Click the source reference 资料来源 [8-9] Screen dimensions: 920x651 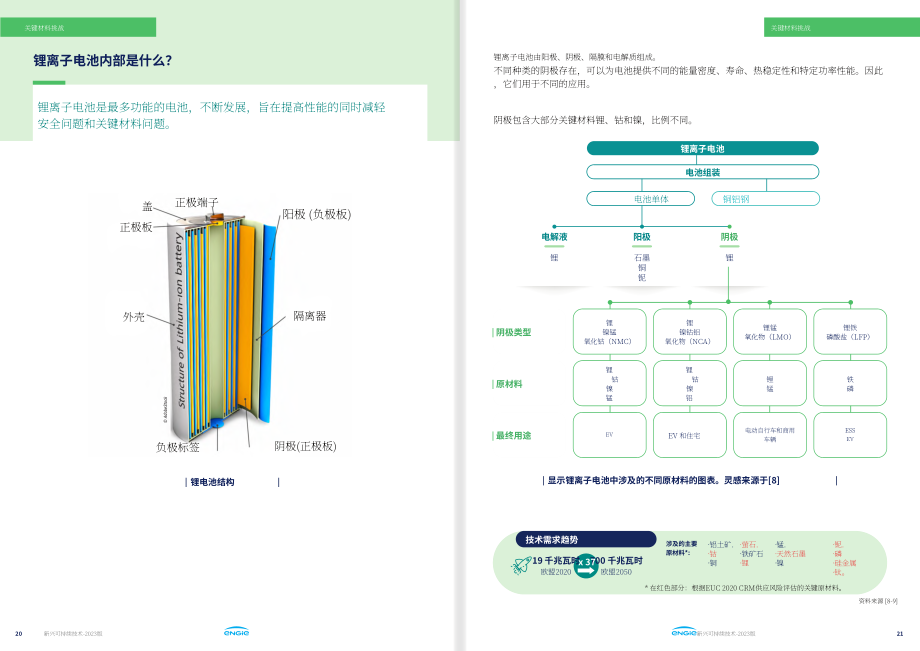click(x=878, y=601)
